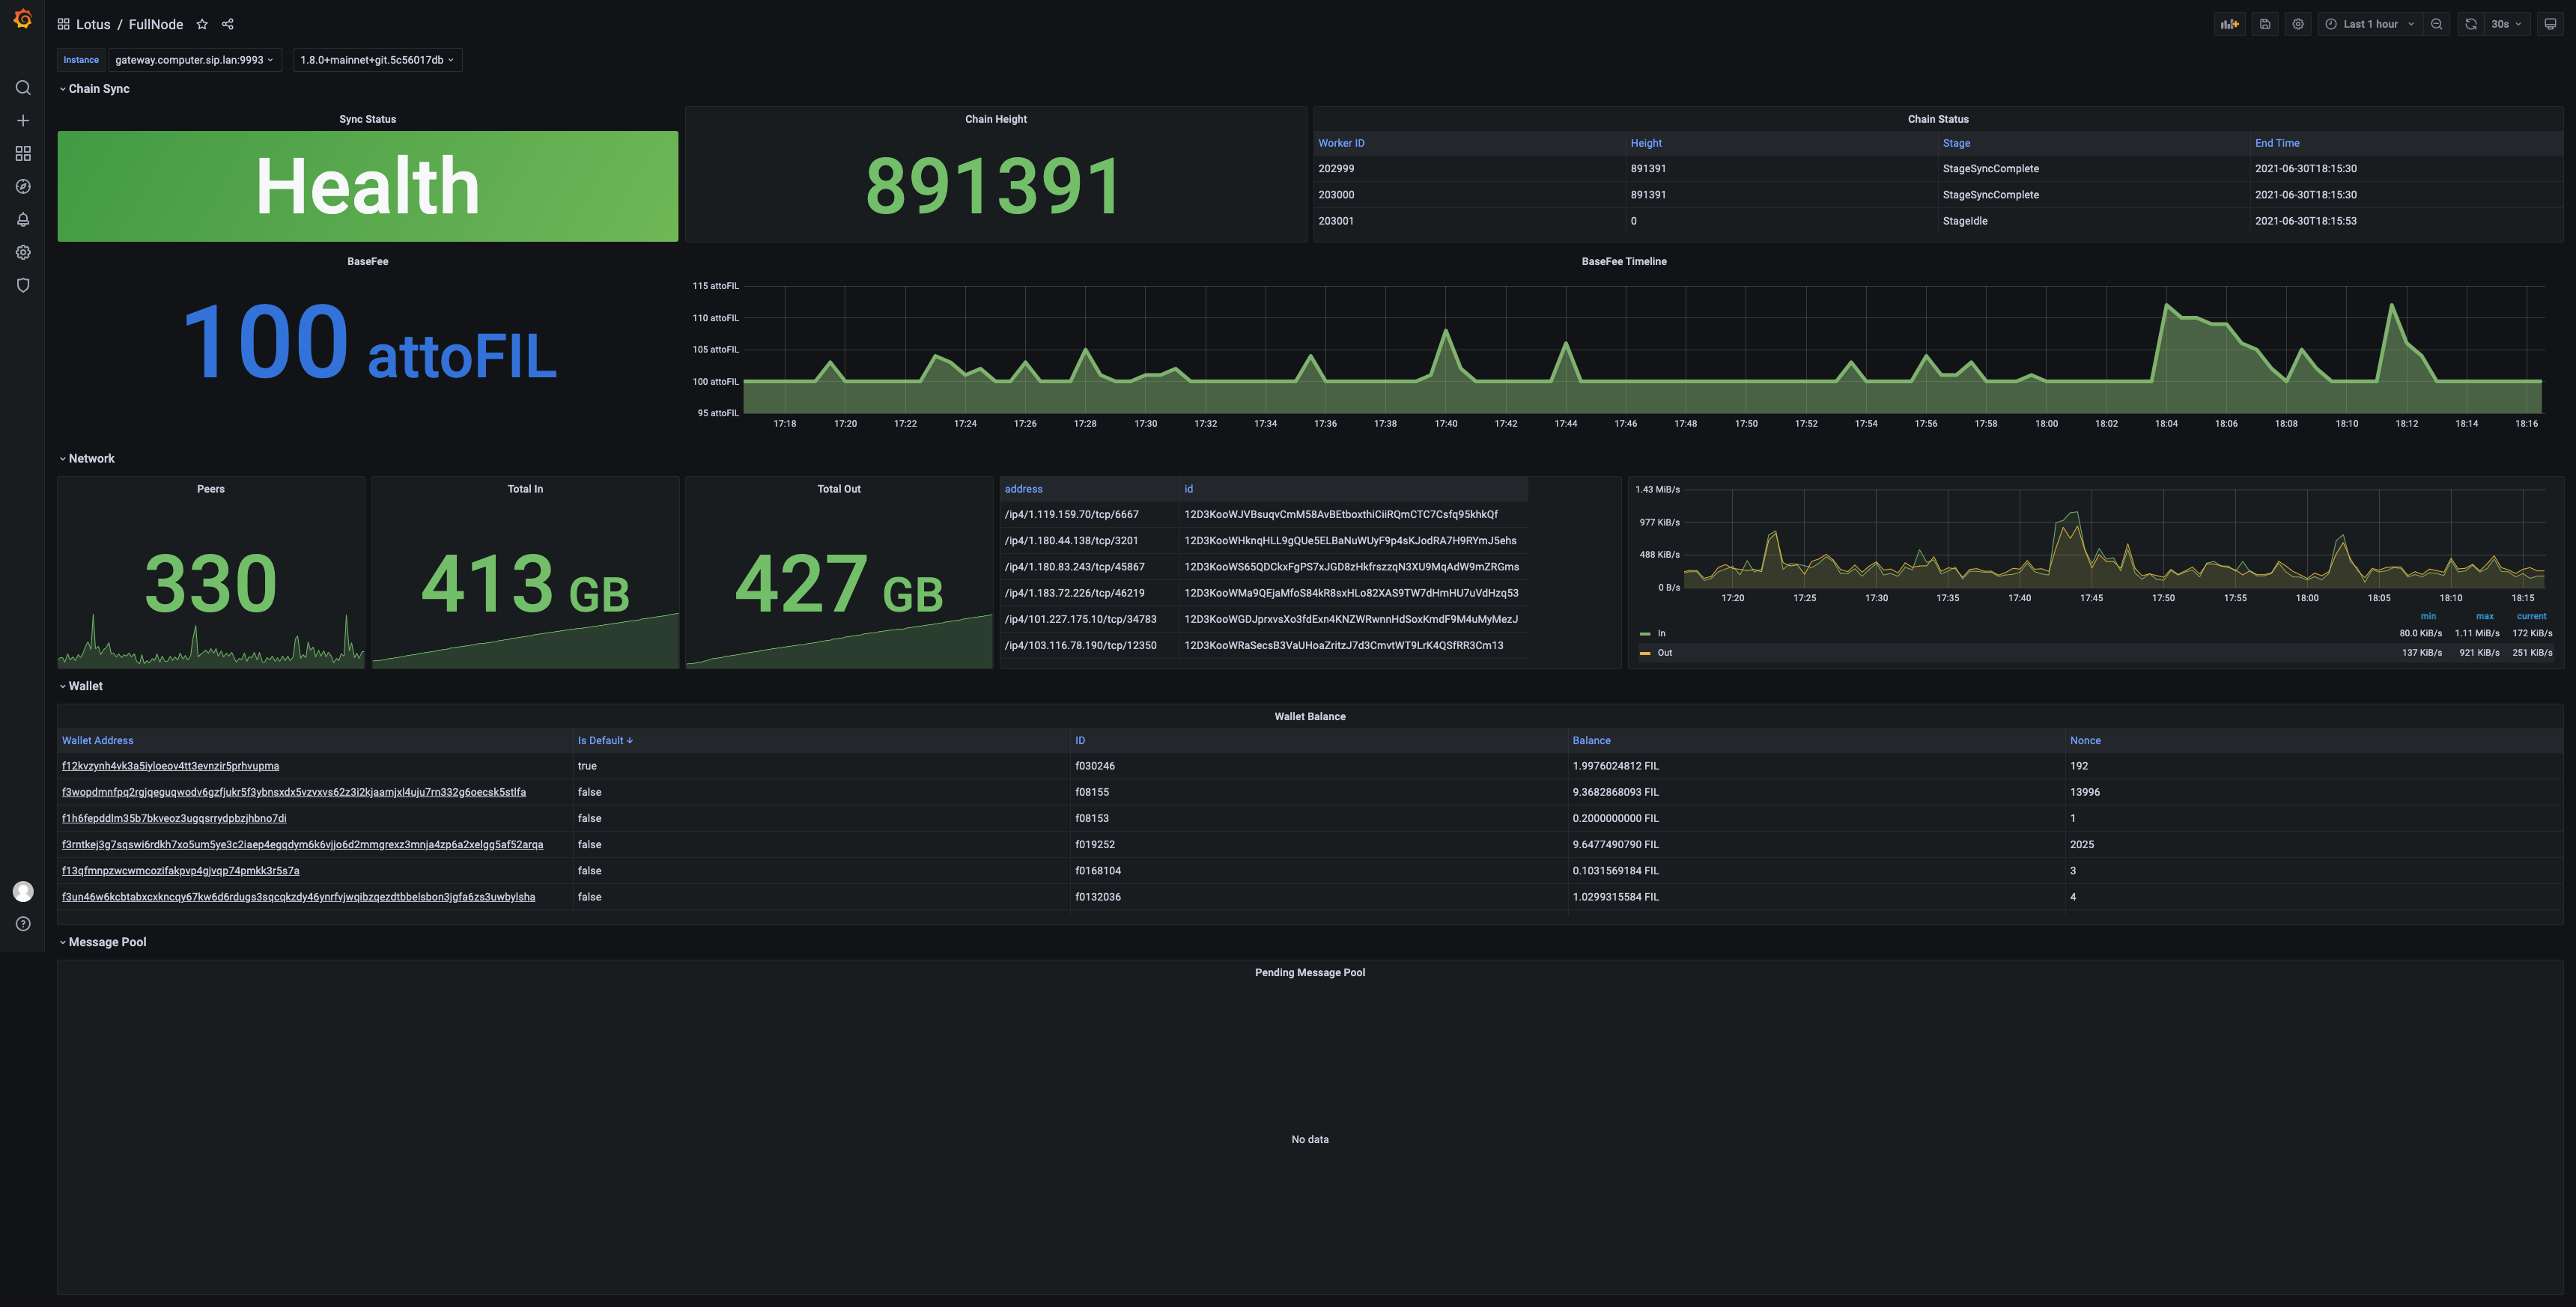Click the refresh dashboard icon
The height and width of the screenshot is (1307, 2576).
(x=2471, y=24)
